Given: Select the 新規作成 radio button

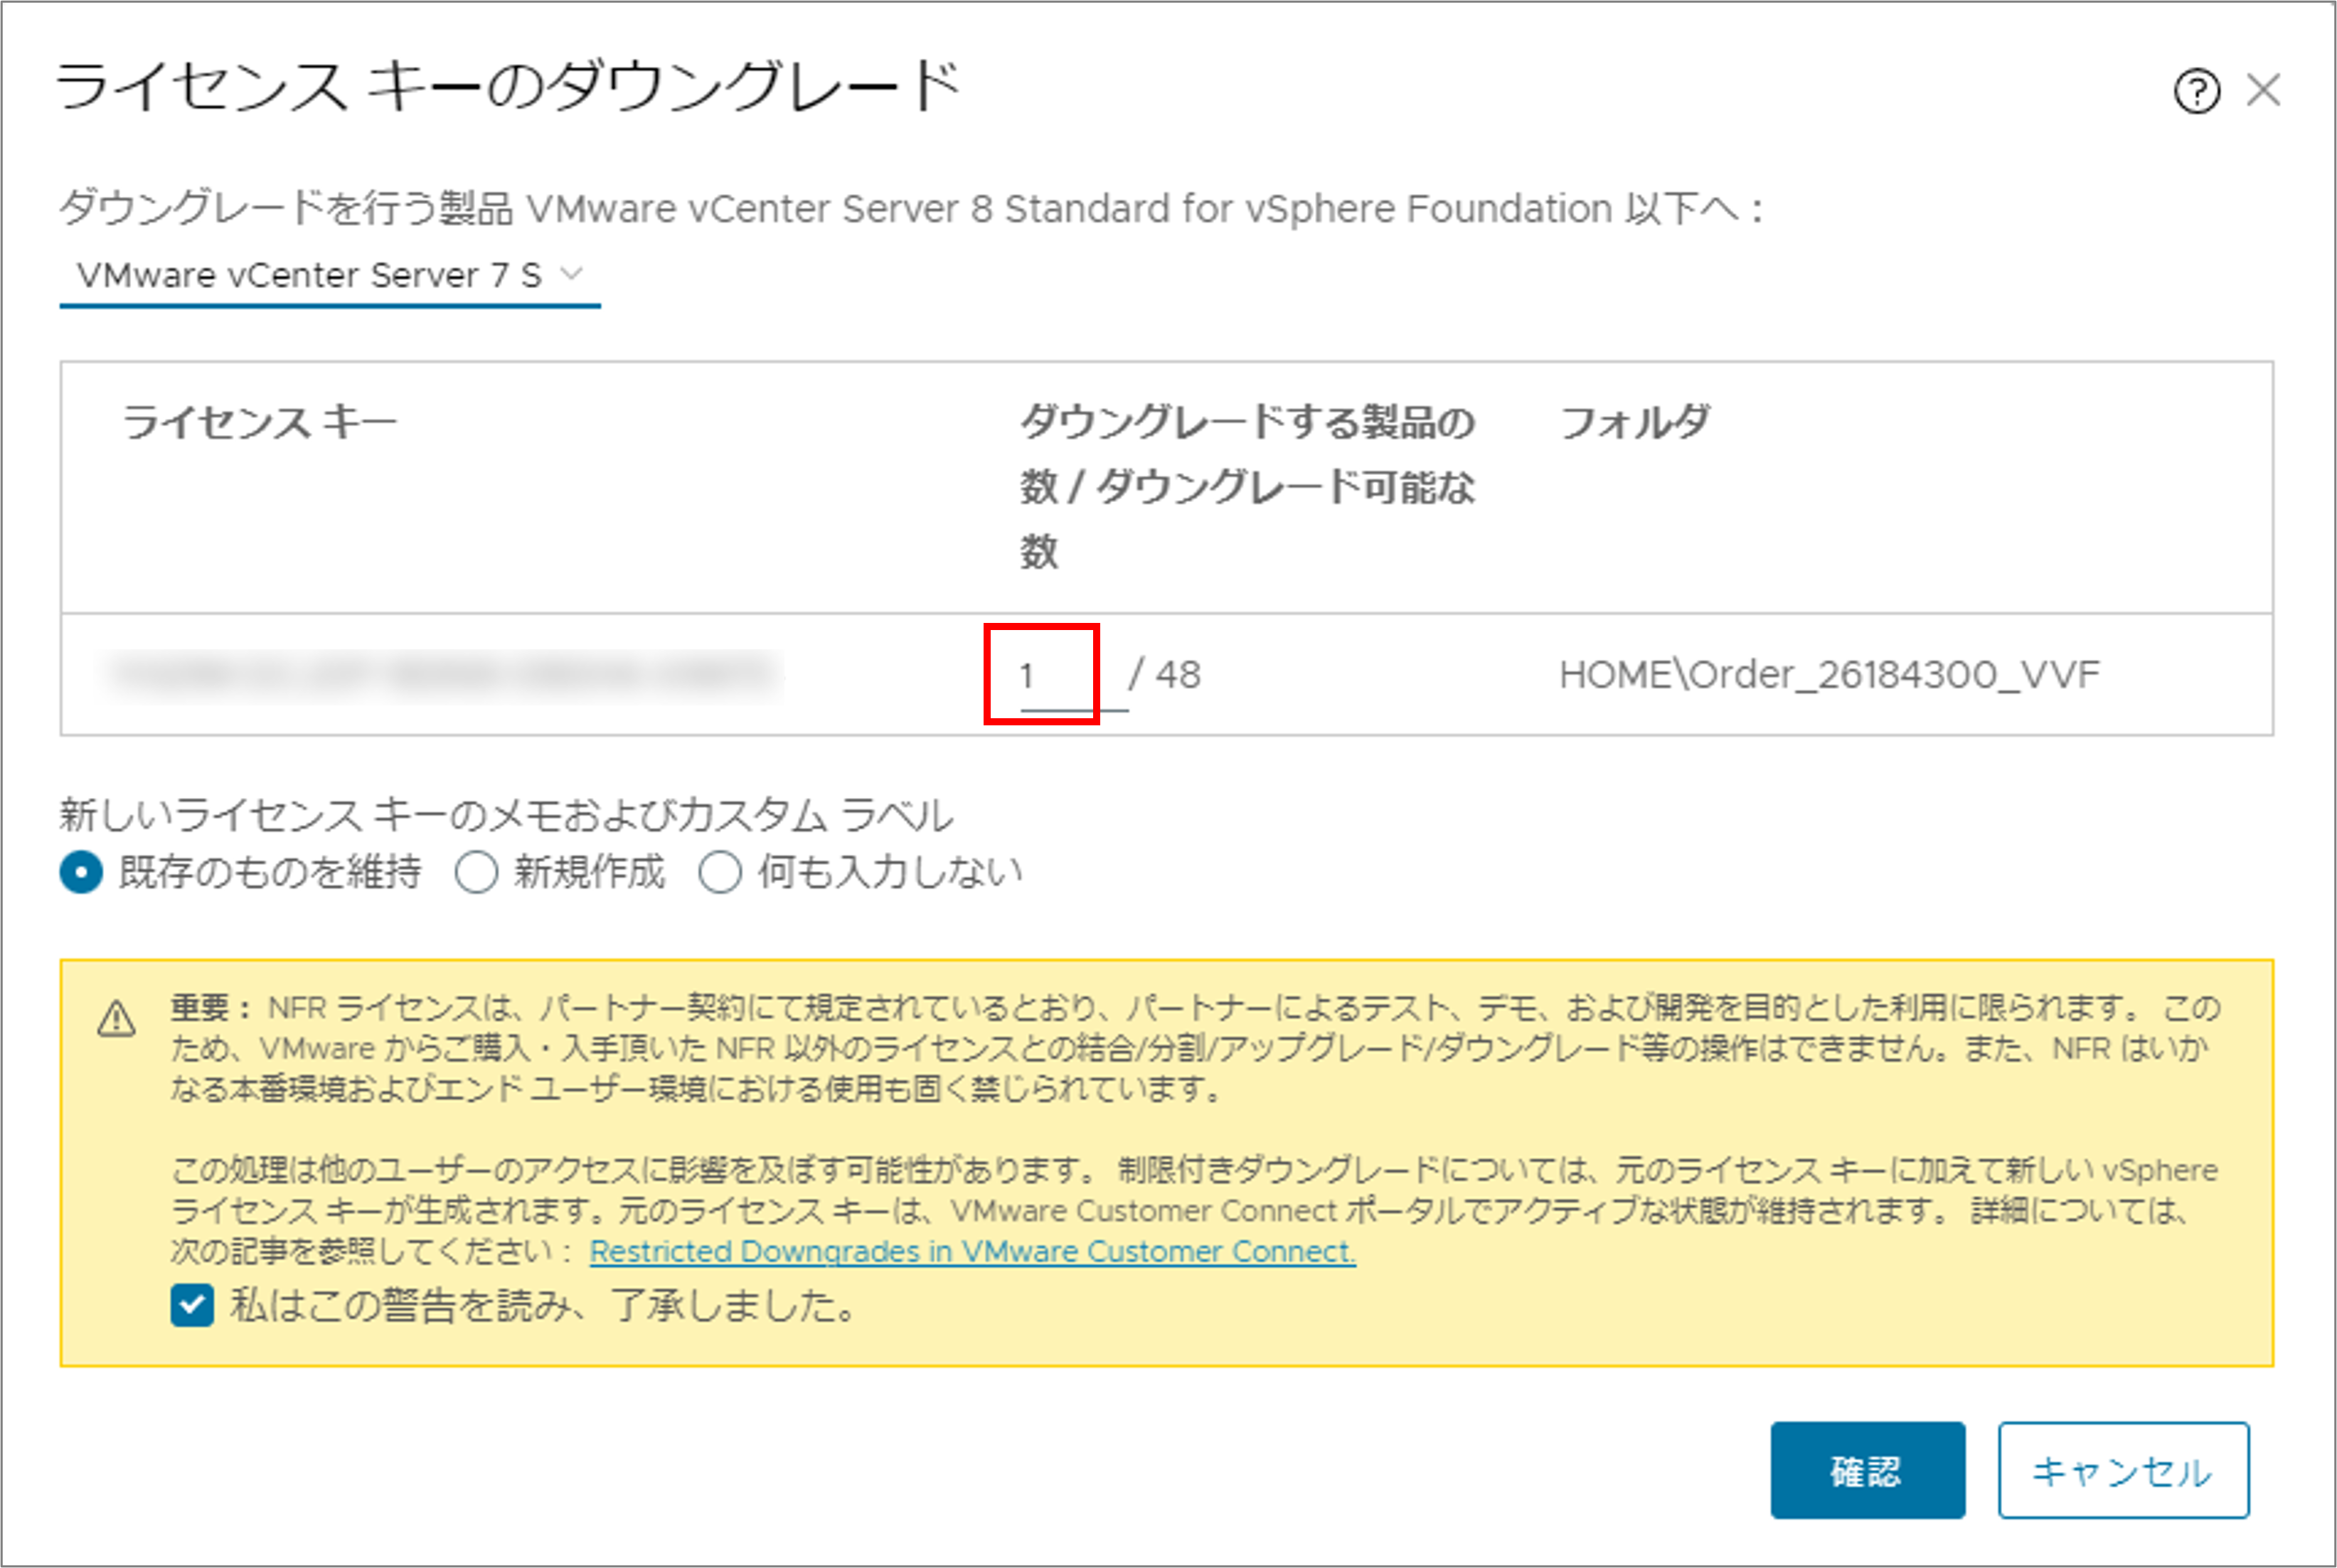Looking at the screenshot, I should click(476, 872).
